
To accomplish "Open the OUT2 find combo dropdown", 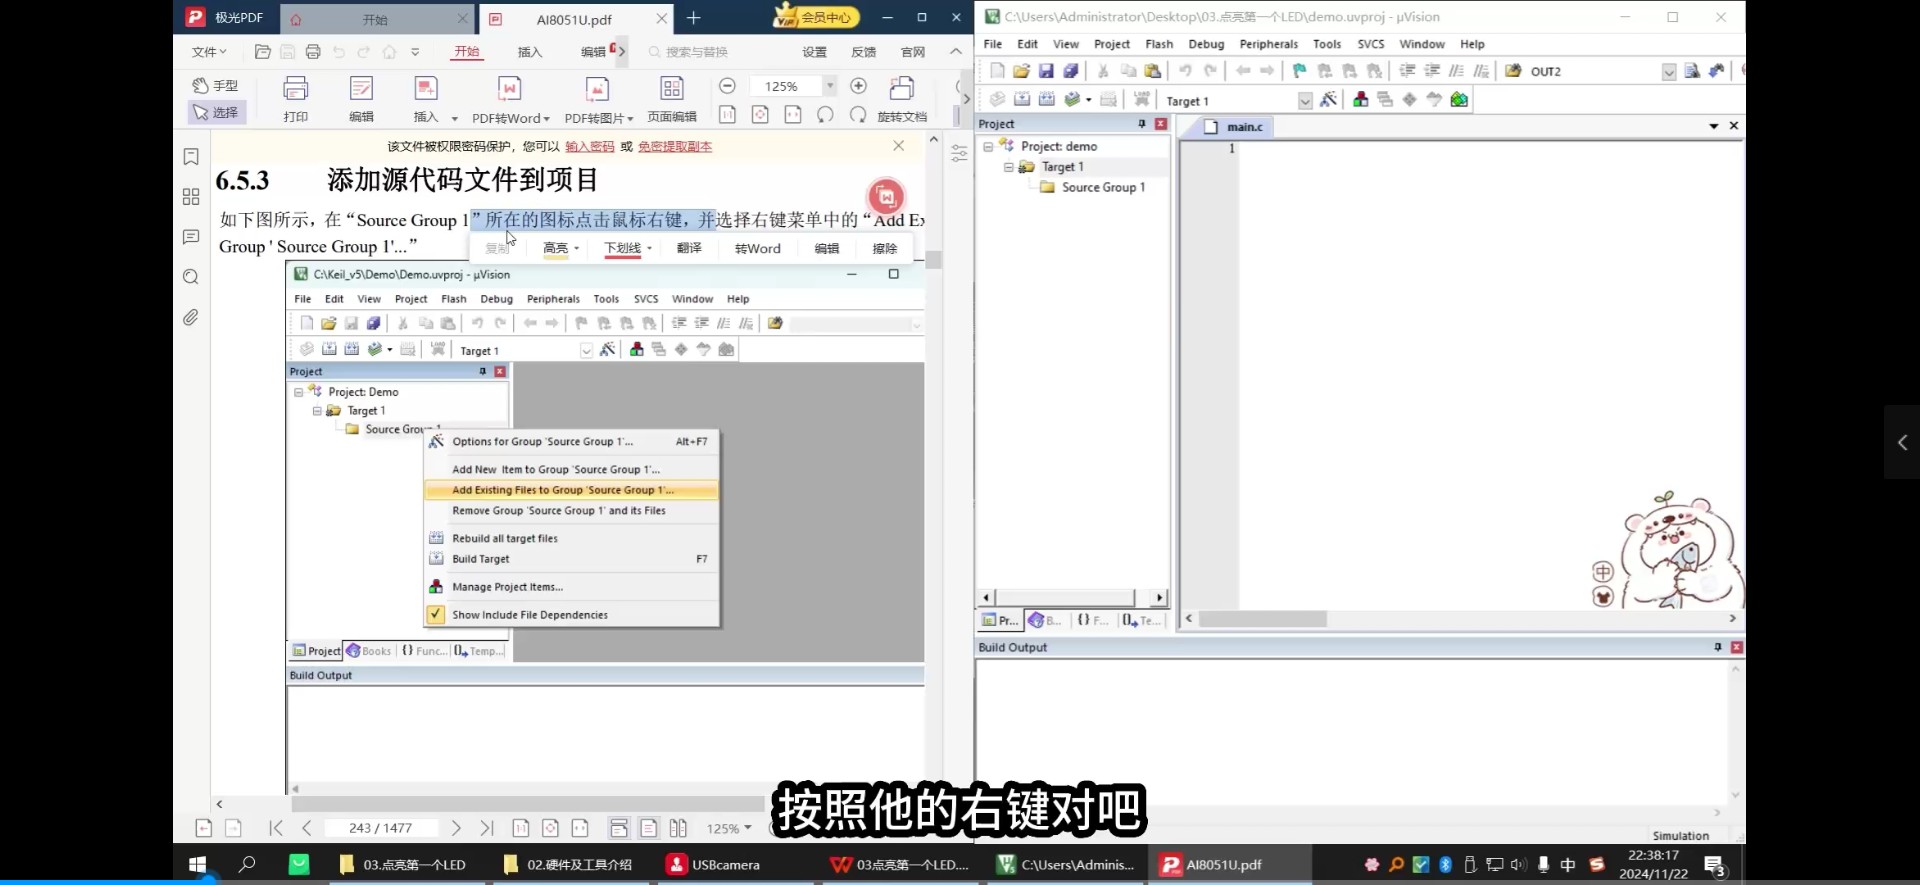I will (x=1669, y=72).
